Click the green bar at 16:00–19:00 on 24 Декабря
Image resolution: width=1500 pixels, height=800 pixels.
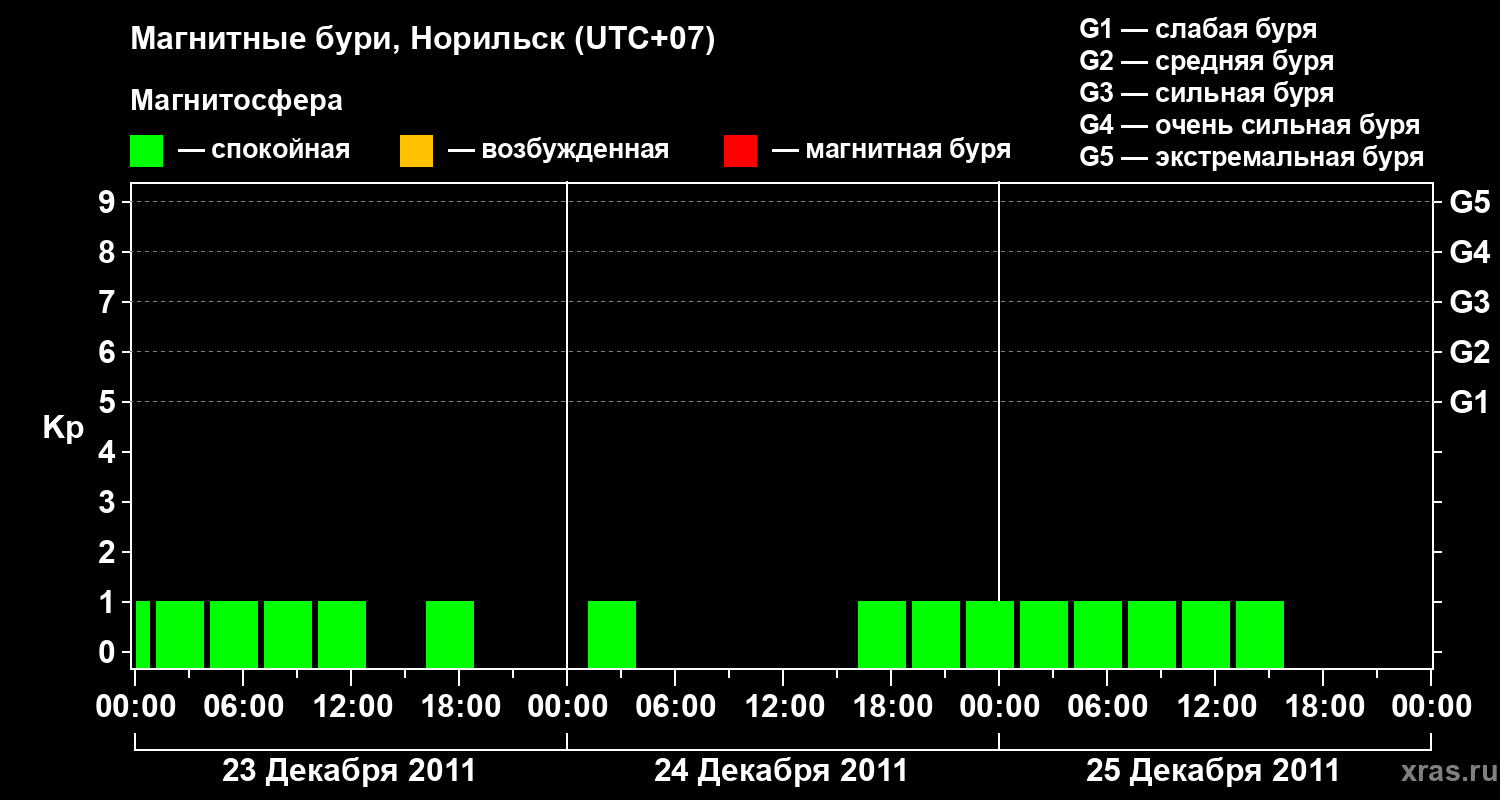882,634
